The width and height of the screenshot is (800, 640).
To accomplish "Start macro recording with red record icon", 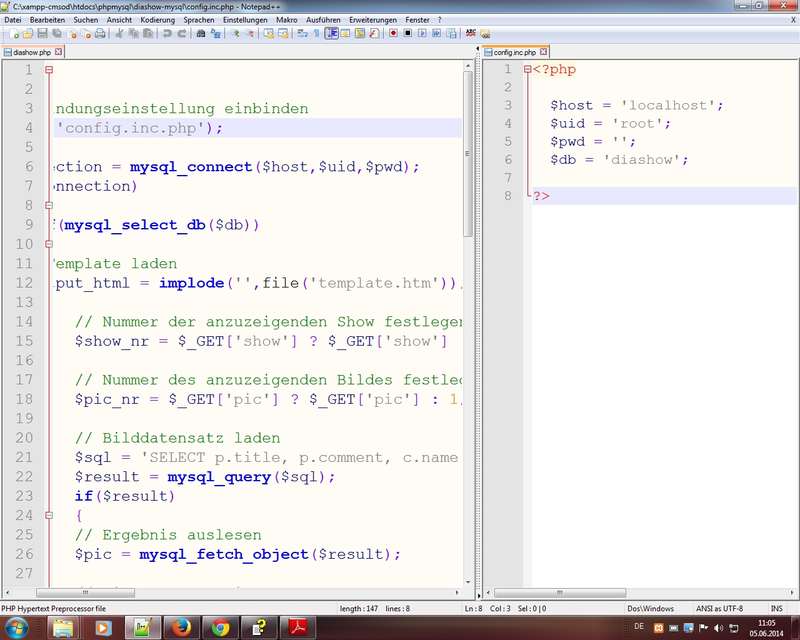I will point(393,33).
